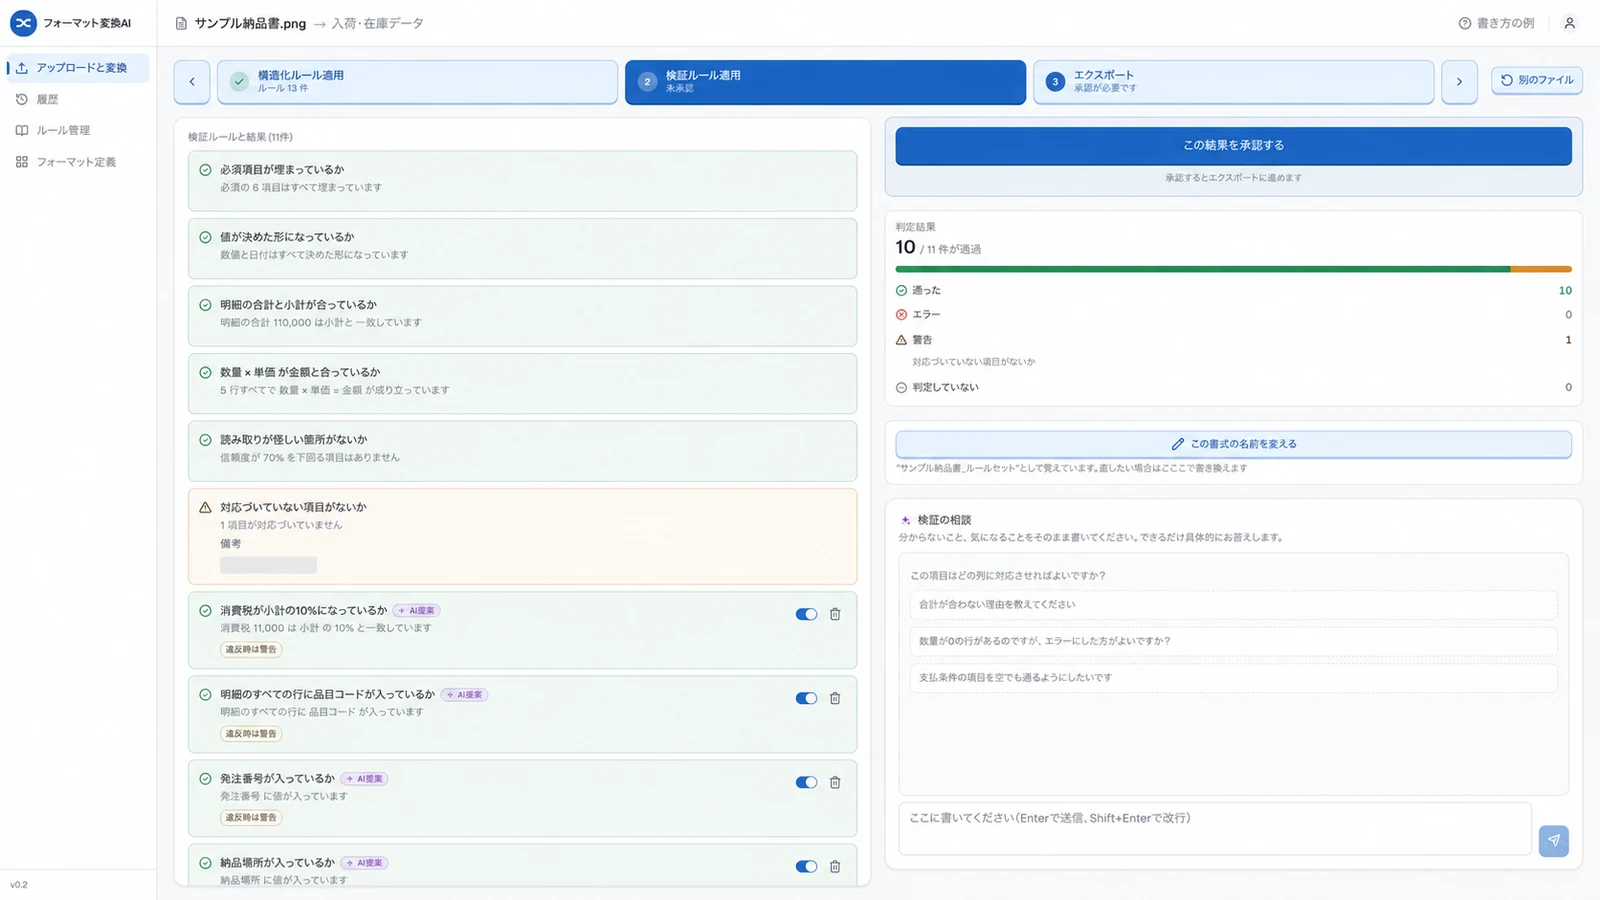Open the エクスポート step tab
Screen dimensions: 1600x900
[x=1233, y=82]
